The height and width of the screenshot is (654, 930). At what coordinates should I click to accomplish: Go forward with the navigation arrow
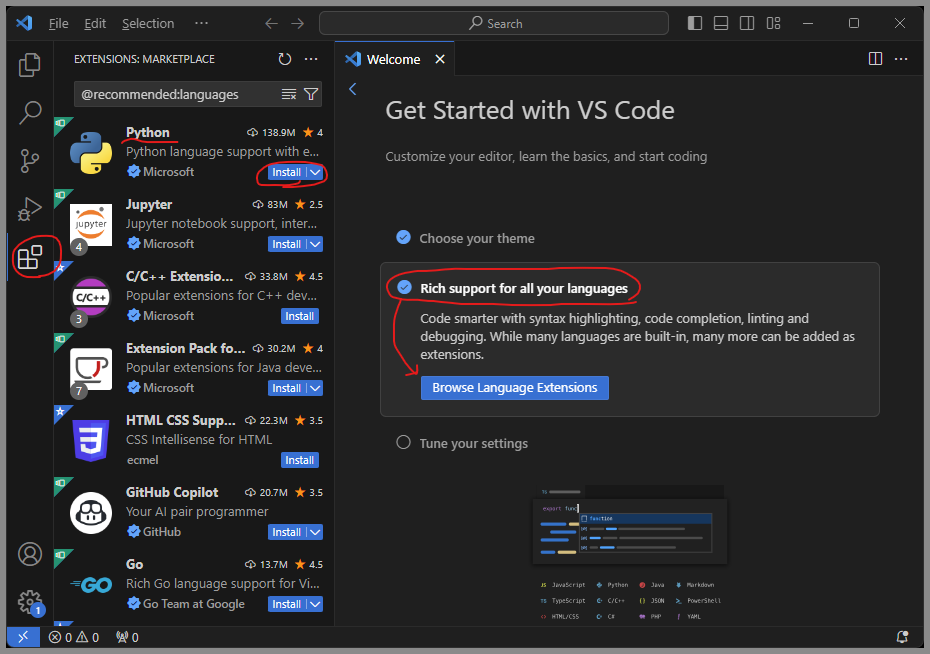298,23
